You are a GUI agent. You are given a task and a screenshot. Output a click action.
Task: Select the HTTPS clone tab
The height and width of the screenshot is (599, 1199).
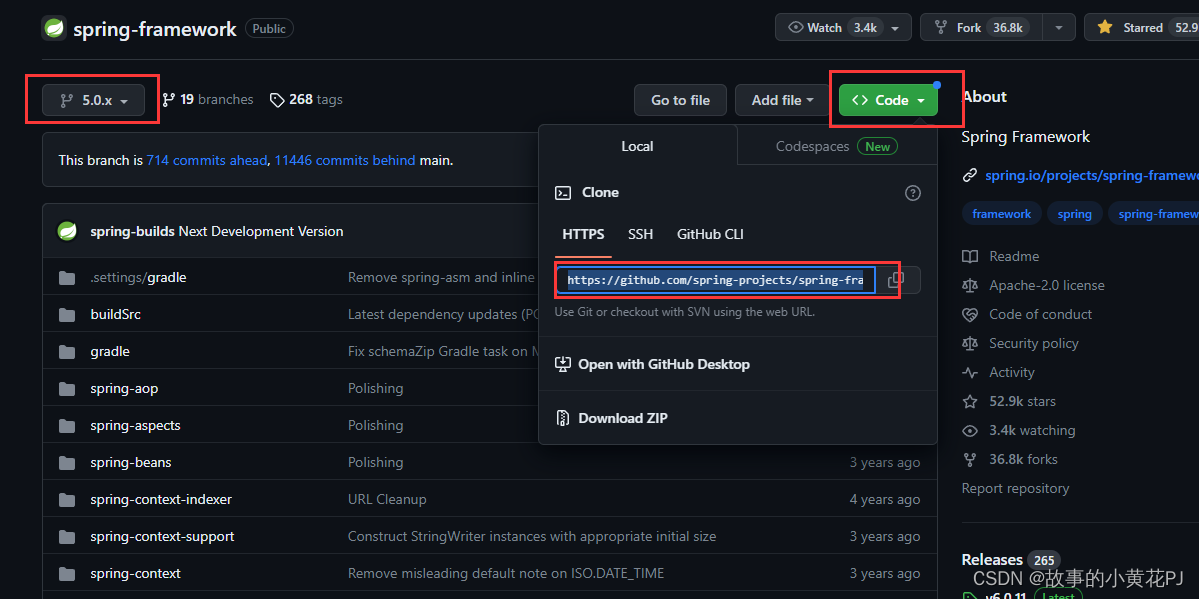583,234
